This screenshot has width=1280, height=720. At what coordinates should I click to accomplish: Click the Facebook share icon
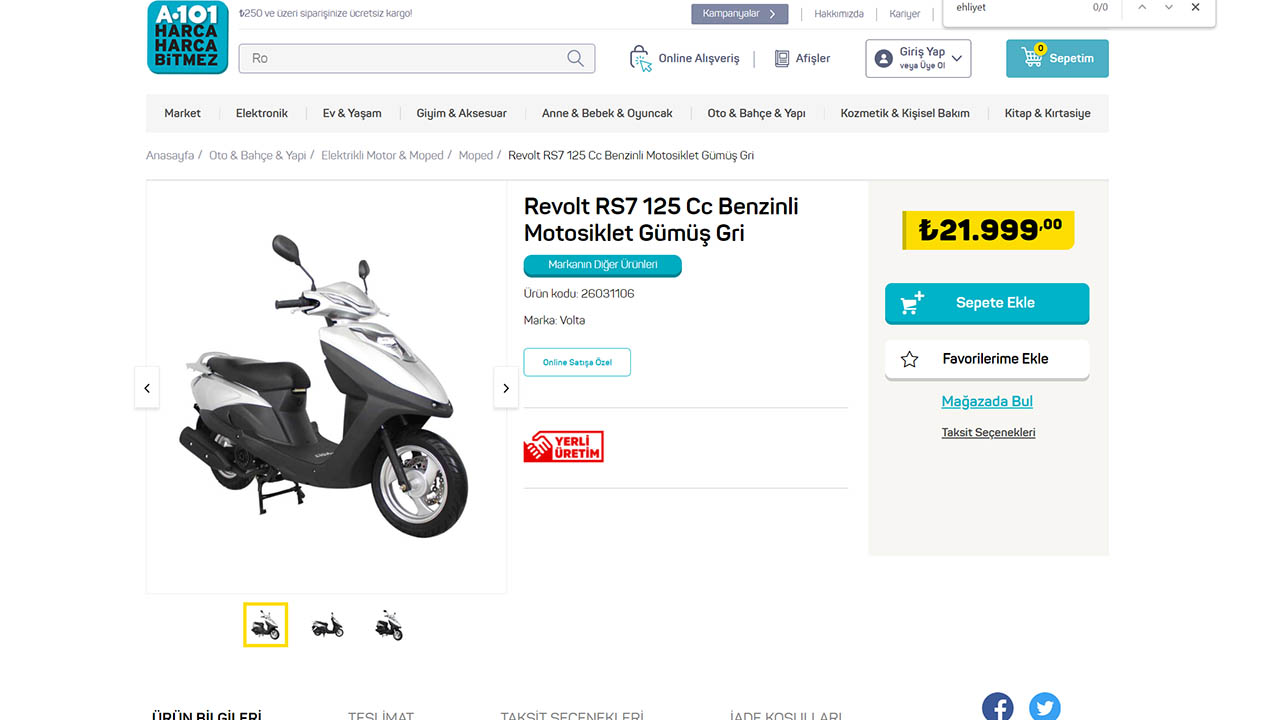point(997,707)
